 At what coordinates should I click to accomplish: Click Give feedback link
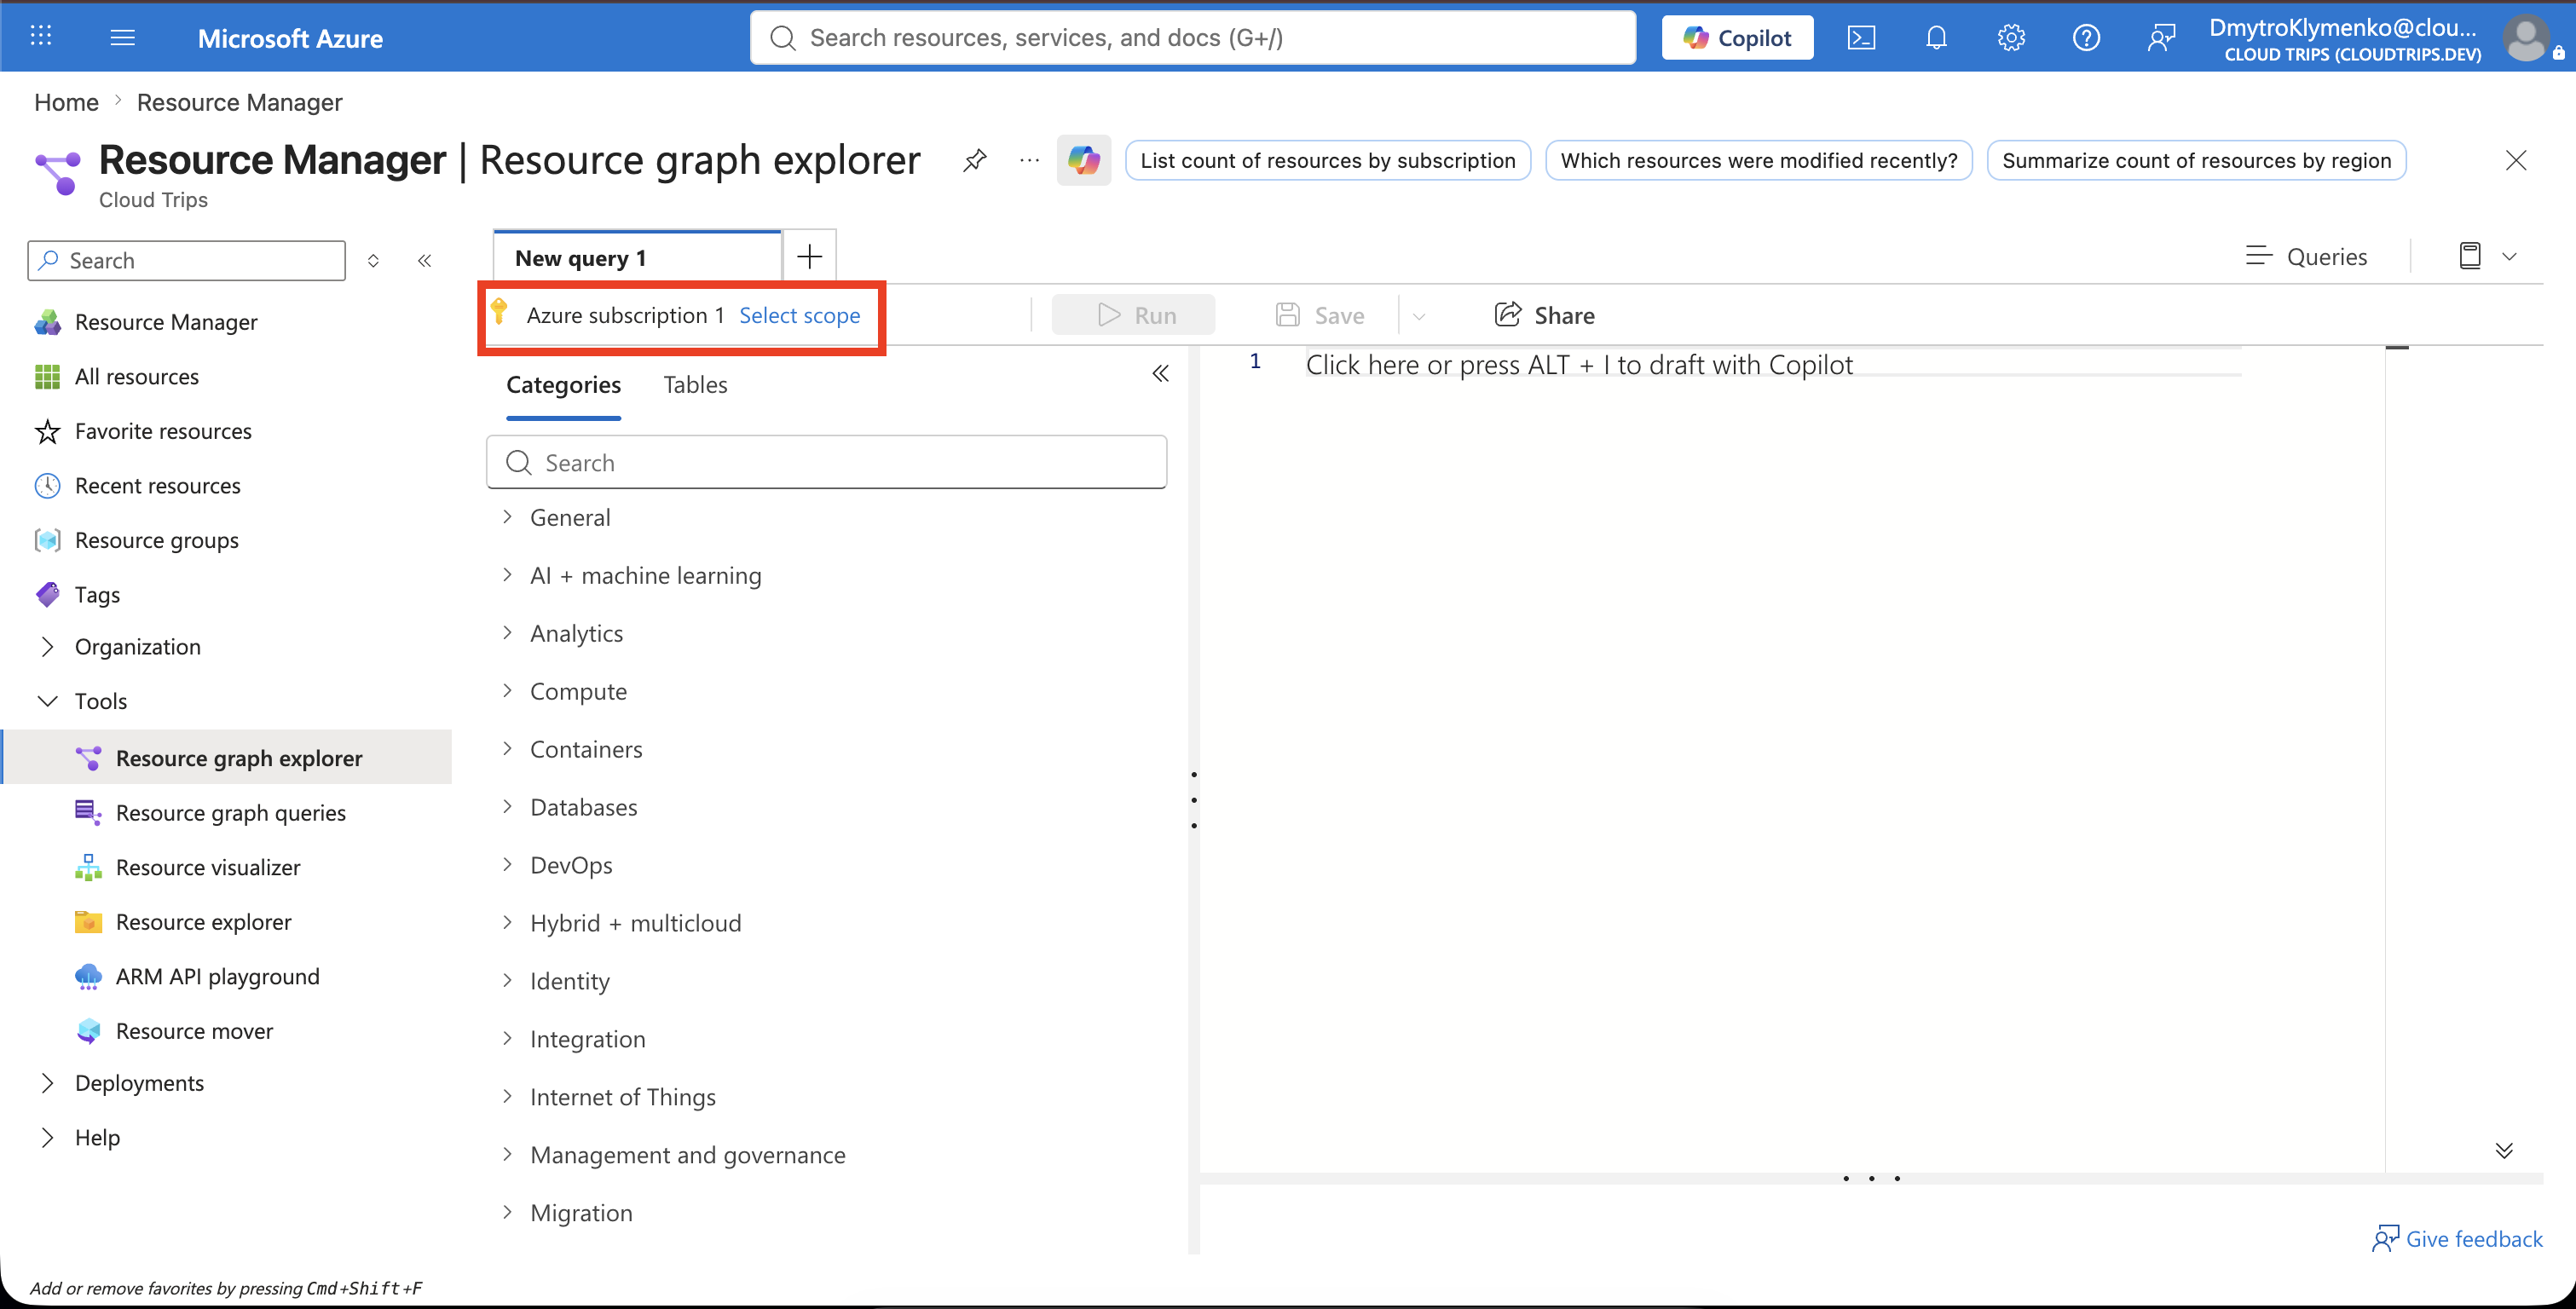(x=2457, y=1238)
